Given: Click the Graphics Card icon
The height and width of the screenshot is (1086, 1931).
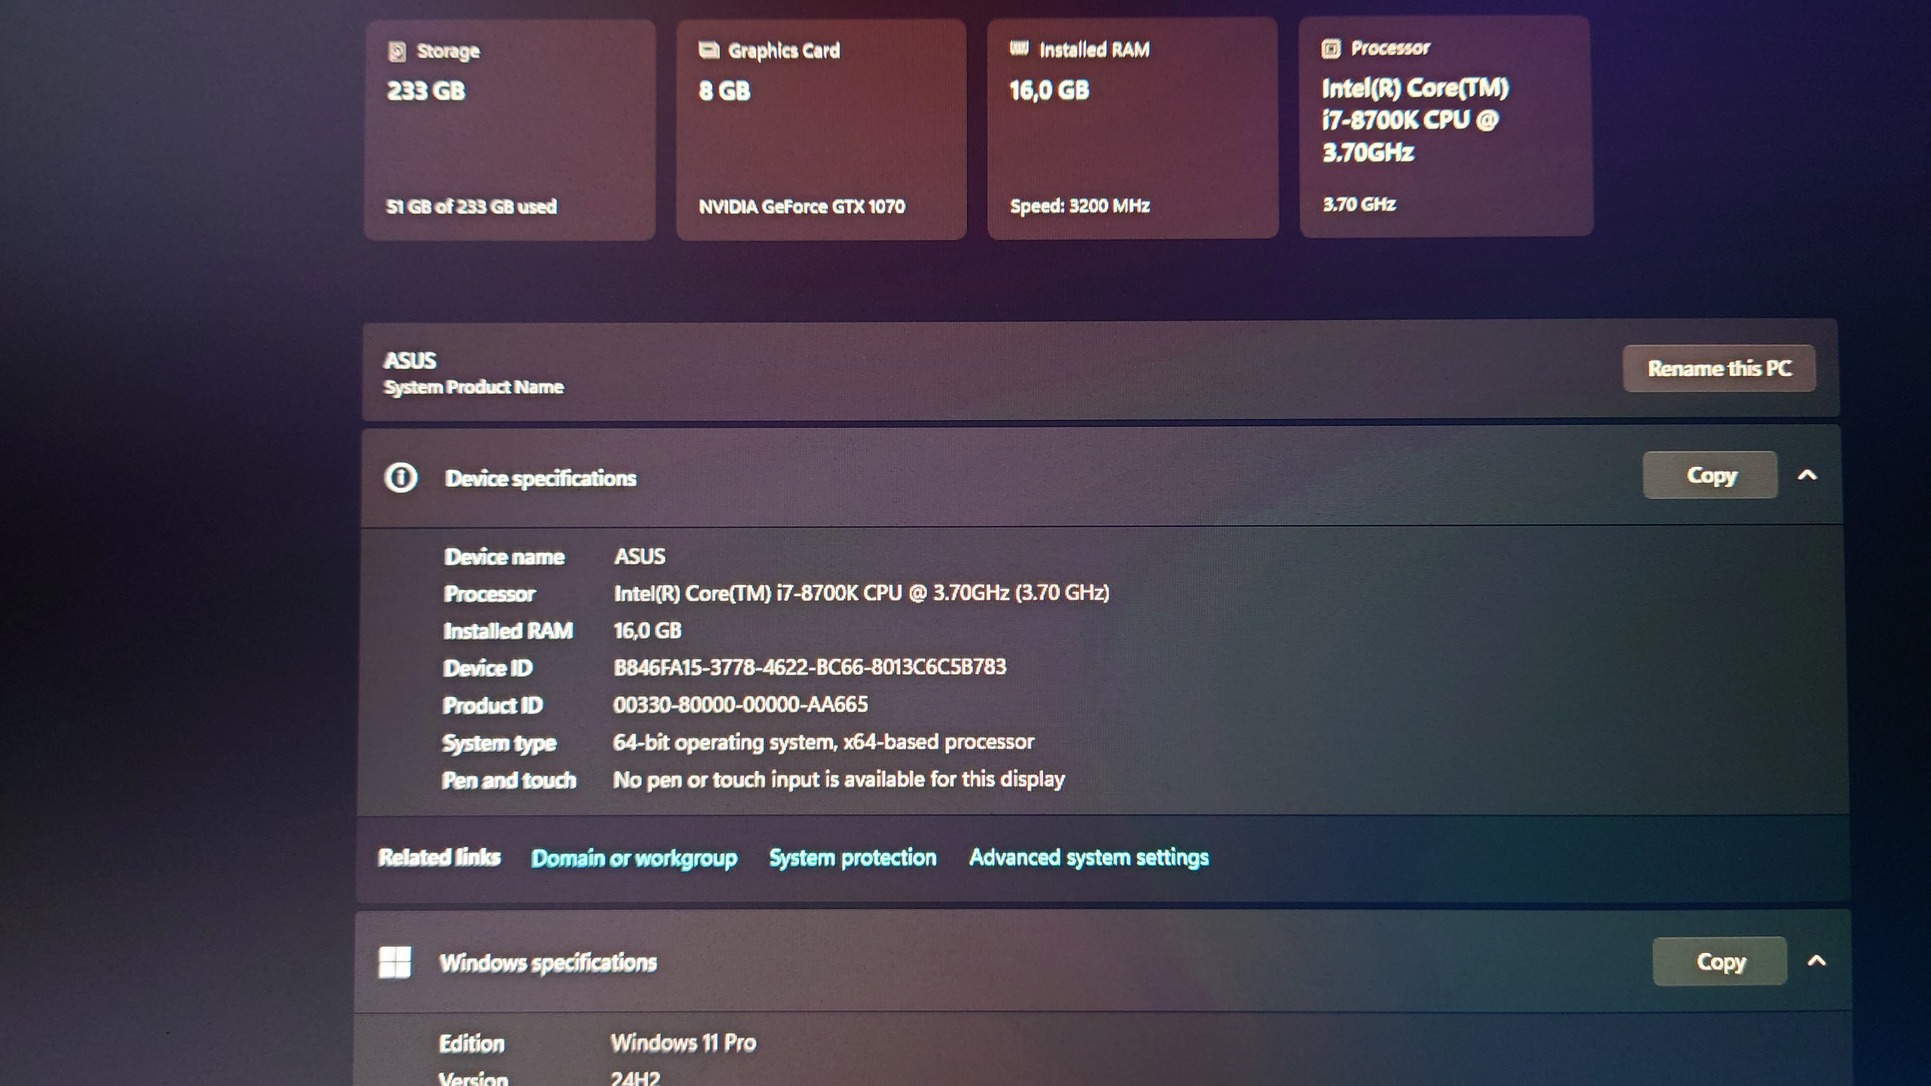Looking at the screenshot, I should click(709, 50).
